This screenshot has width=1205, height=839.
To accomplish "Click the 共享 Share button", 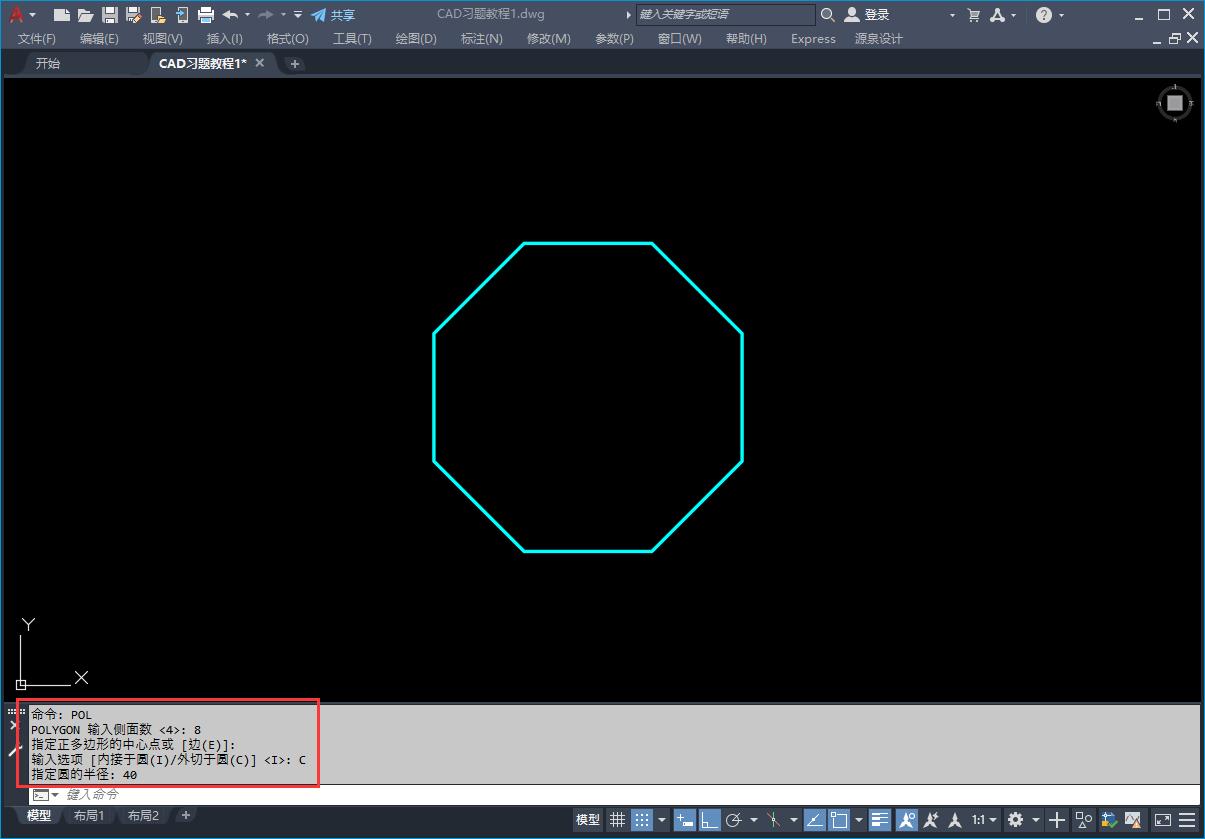I will (x=333, y=15).
